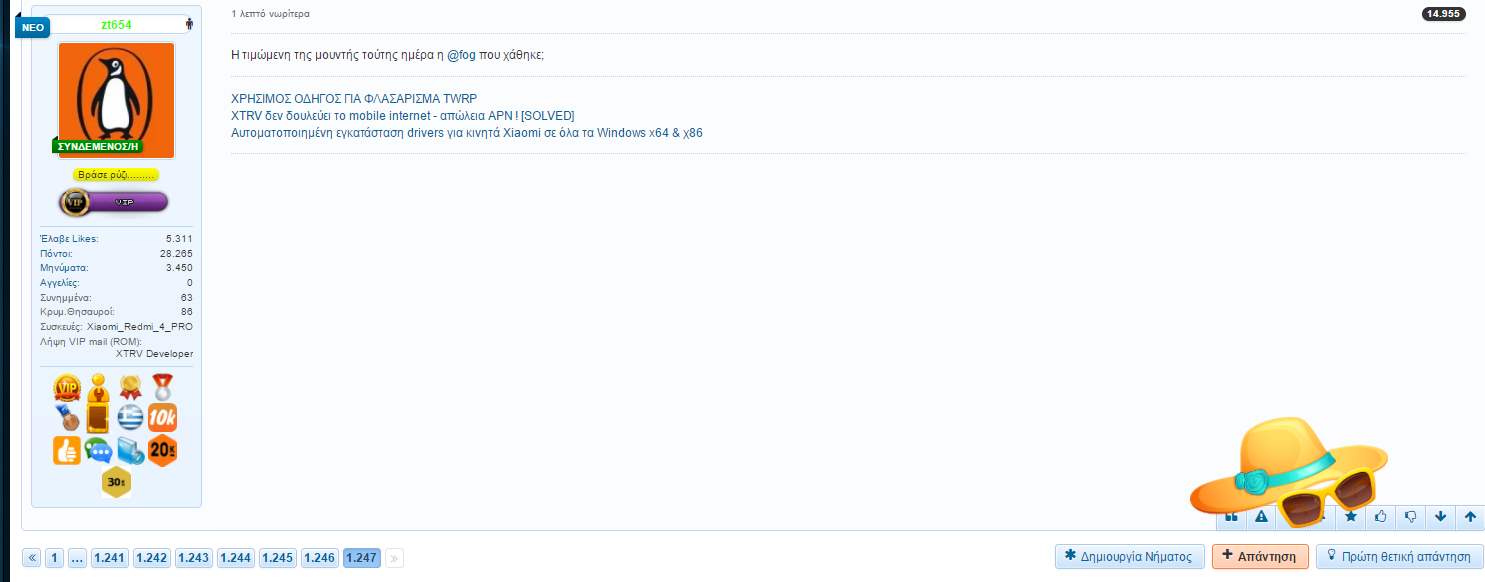1485x582 pixels.
Task: Click the silver medal with red ribbon badge
Action: [162, 386]
